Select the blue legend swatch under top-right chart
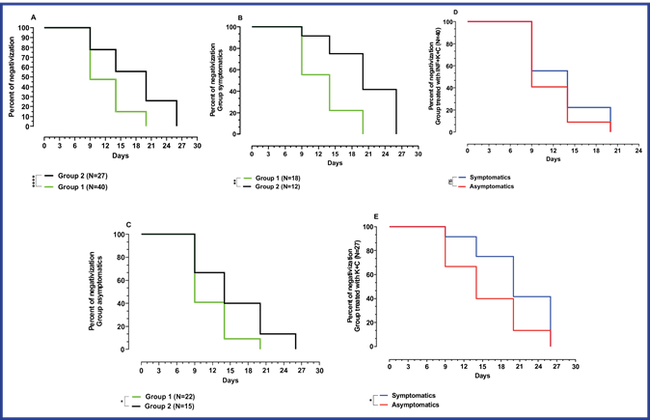 (462, 176)
